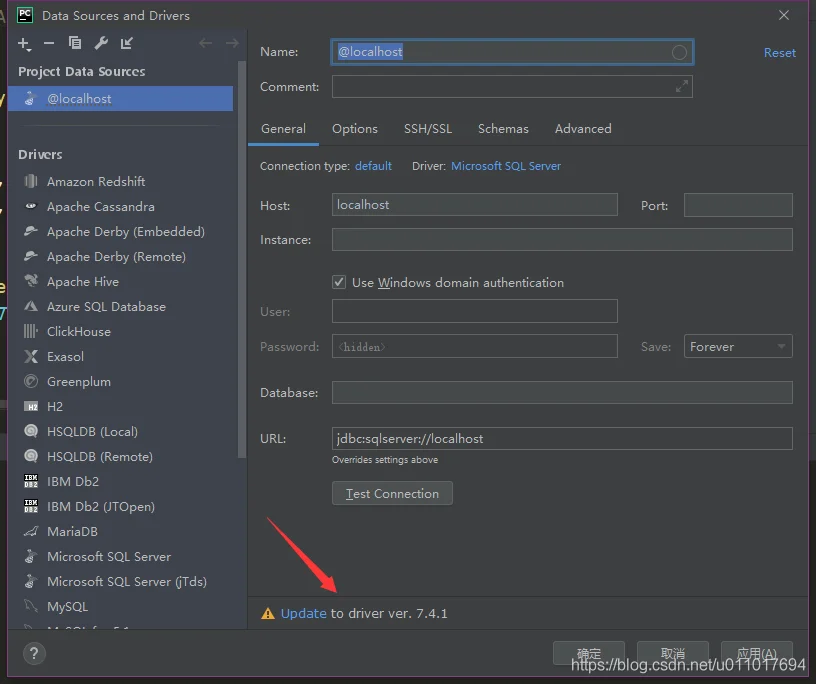Click the Password field showing hidden
This screenshot has width=816, height=684.
[x=475, y=346]
